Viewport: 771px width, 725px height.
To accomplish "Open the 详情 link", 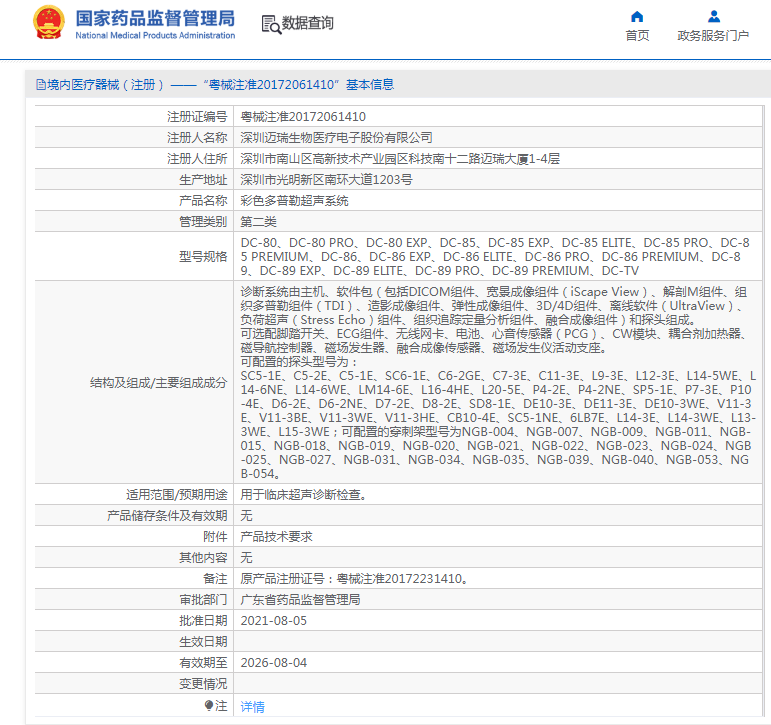I will [252, 707].
